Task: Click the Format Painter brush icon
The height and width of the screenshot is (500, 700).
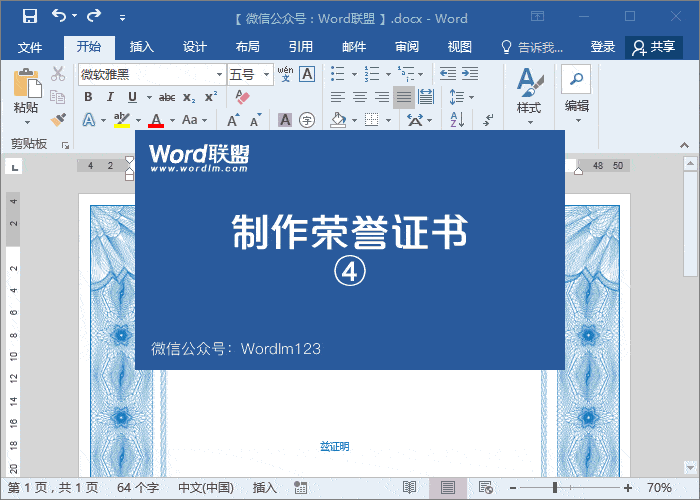Action: pos(58,119)
